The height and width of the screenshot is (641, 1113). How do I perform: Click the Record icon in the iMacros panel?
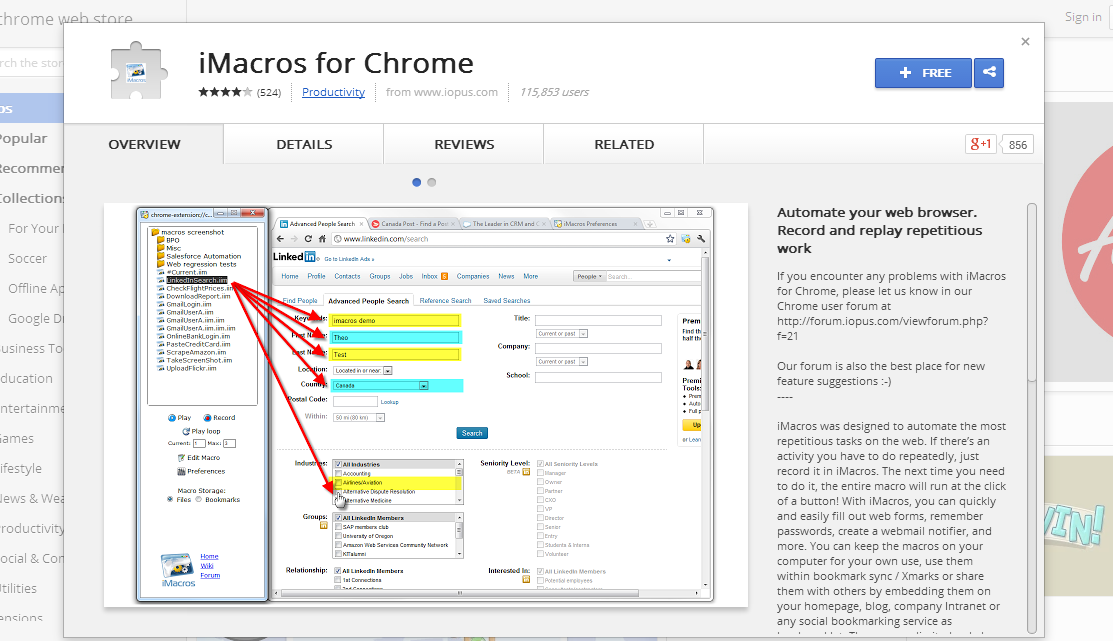[207, 418]
